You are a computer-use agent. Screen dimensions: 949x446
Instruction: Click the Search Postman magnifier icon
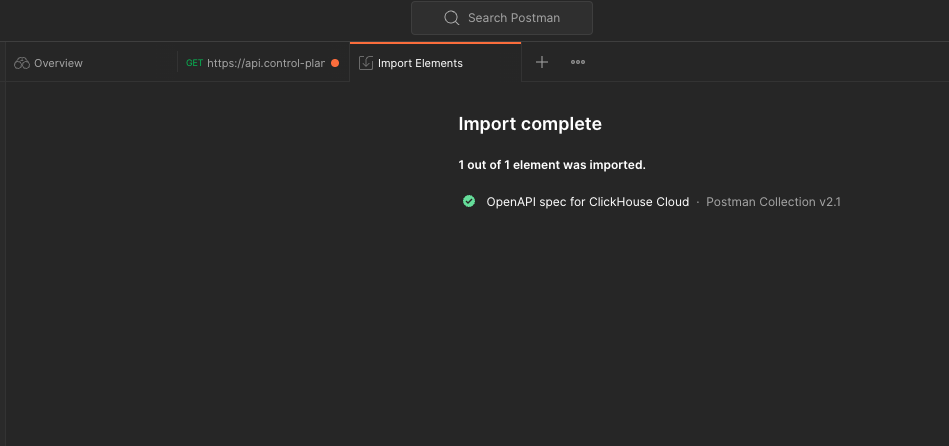tap(452, 18)
